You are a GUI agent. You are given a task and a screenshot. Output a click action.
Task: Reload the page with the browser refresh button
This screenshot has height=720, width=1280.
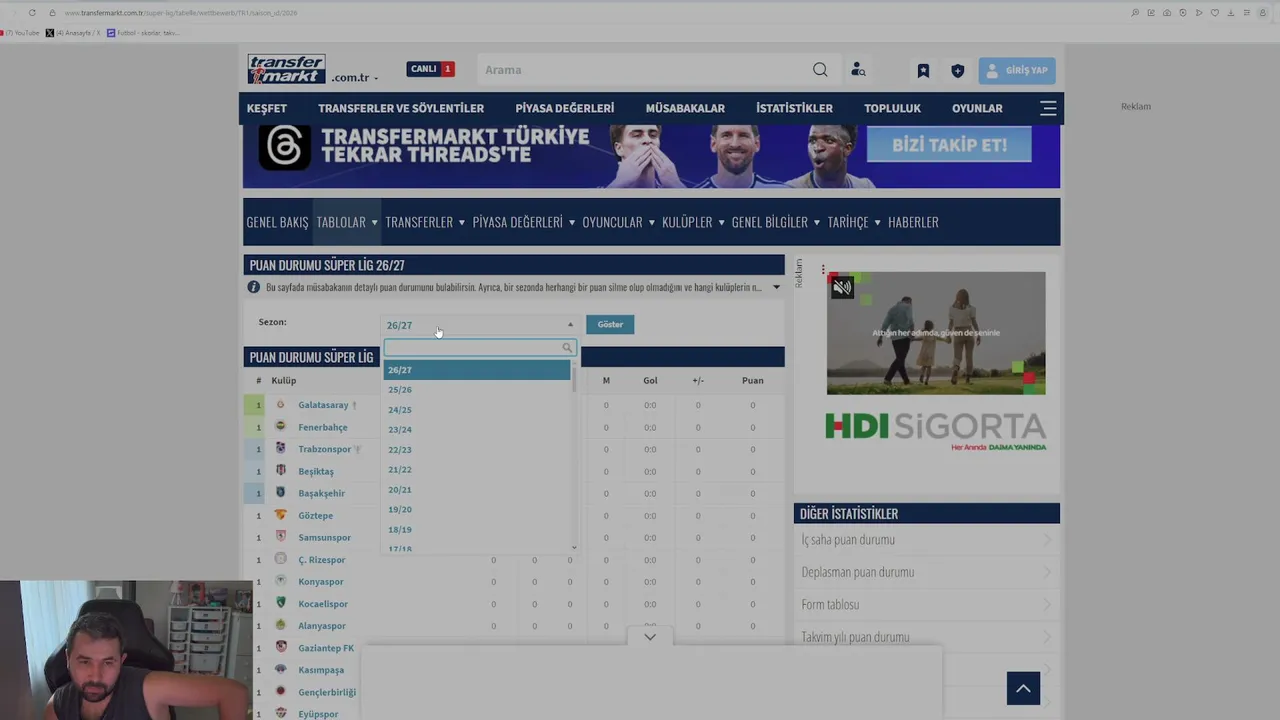coord(32,13)
